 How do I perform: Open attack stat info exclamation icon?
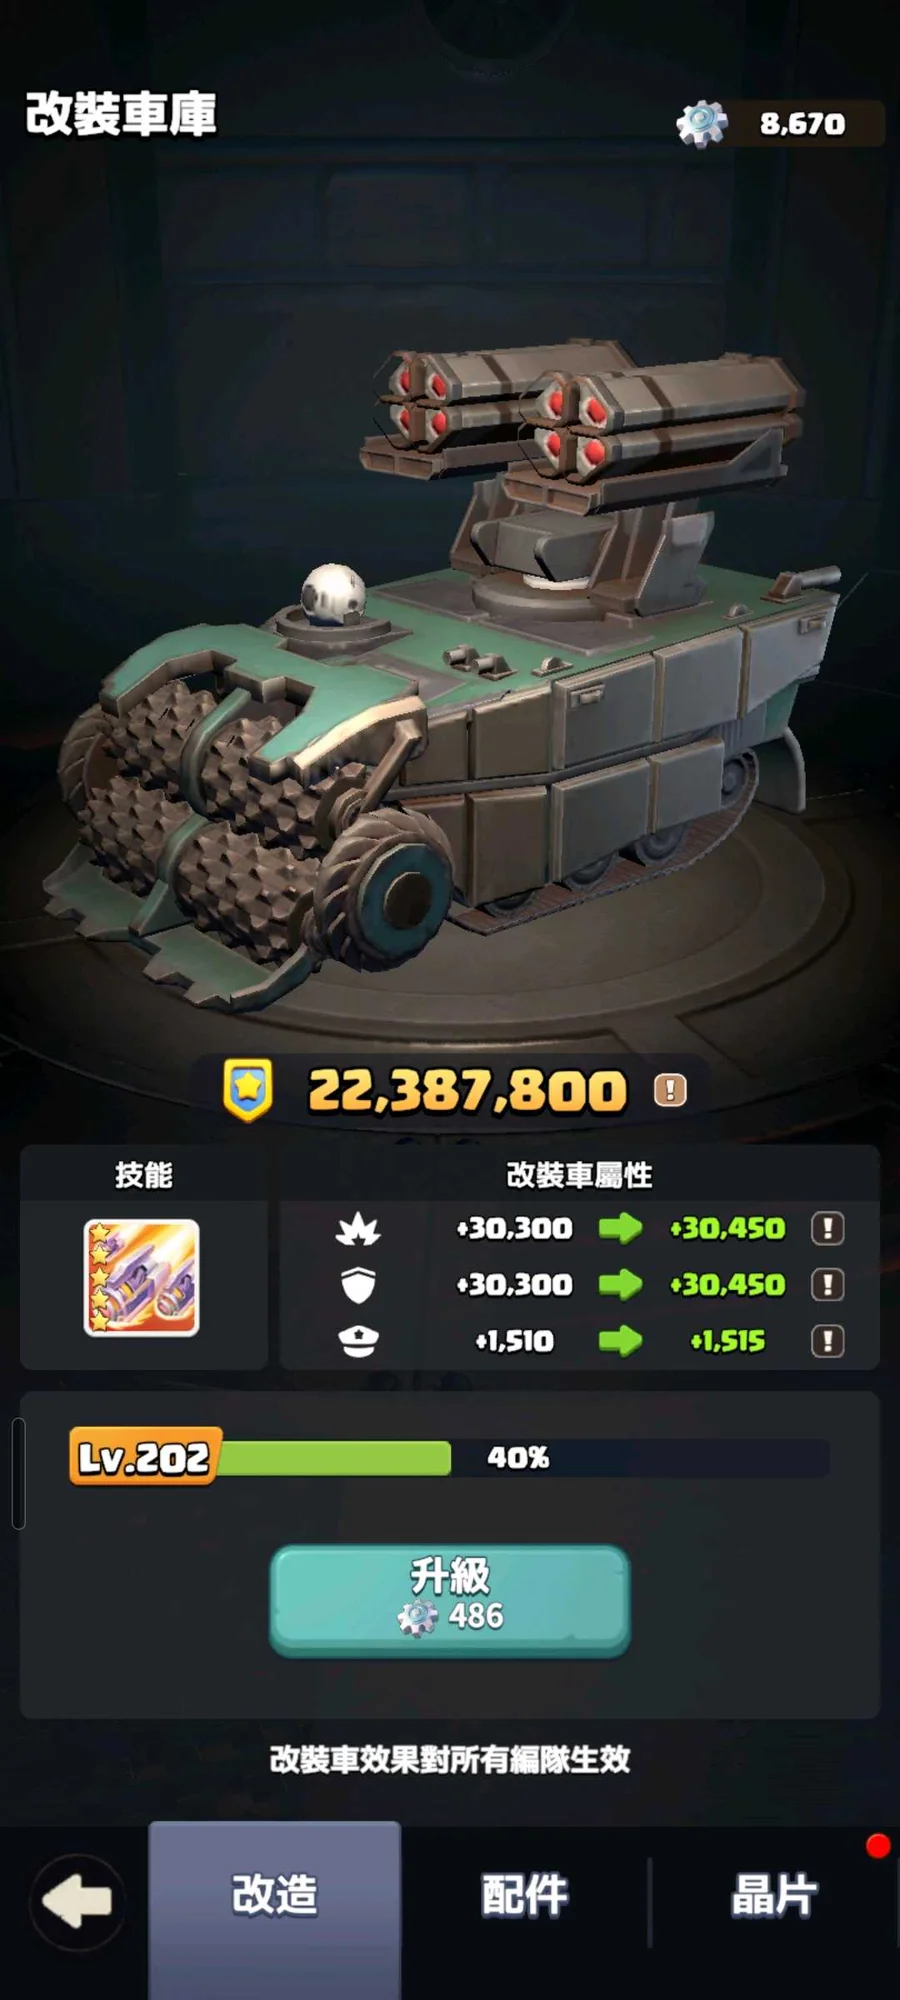point(827,1228)
